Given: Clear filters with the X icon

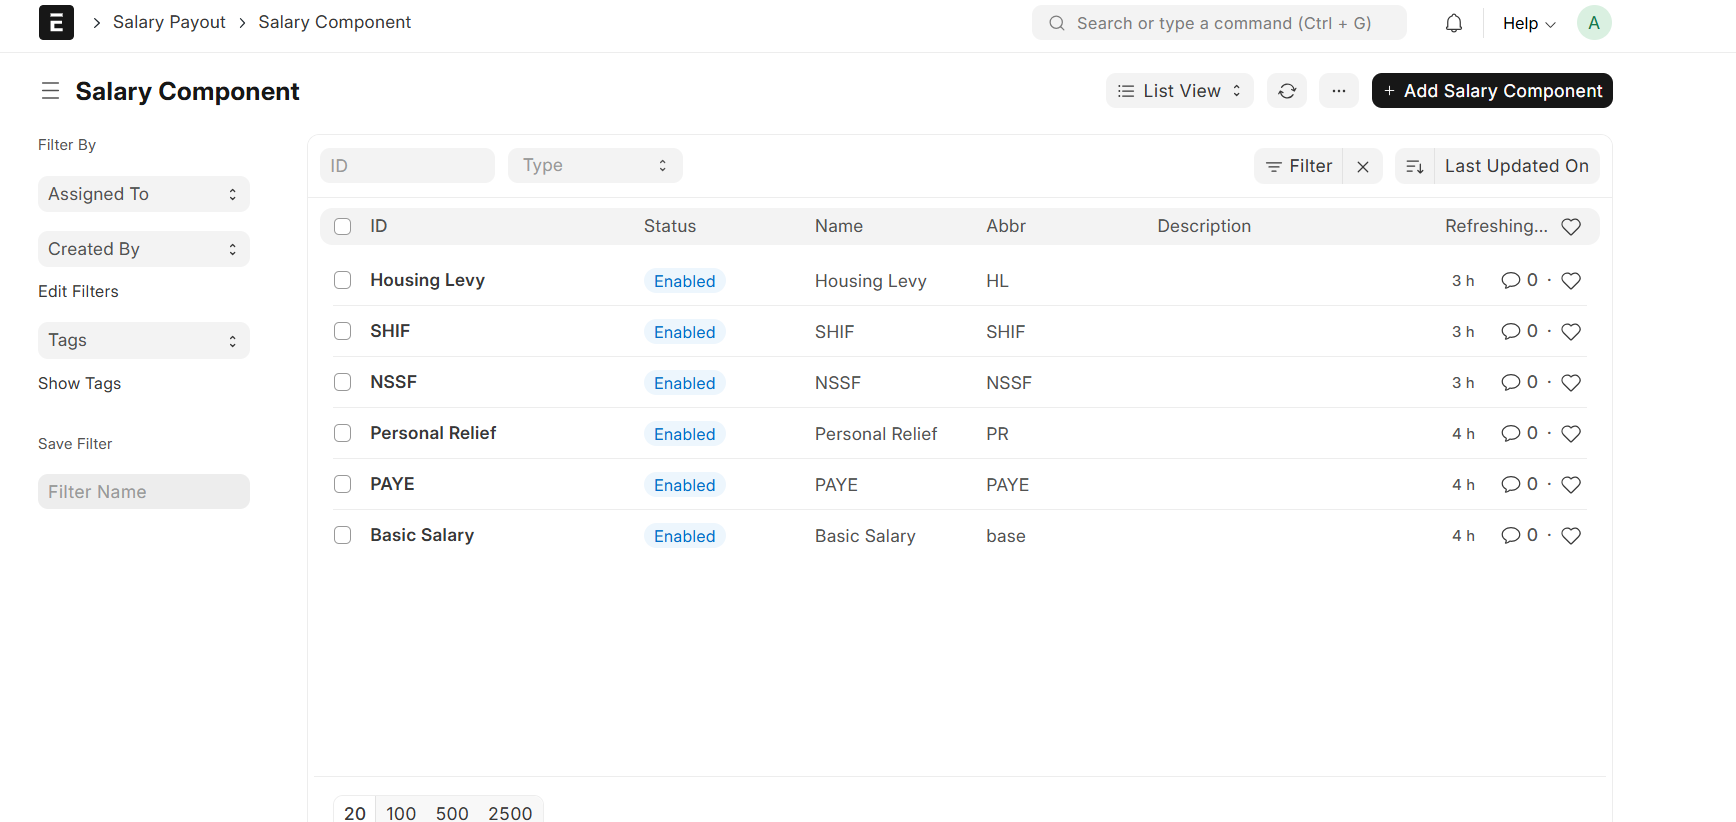Looking at the screenshot, I should [1363, 166].
